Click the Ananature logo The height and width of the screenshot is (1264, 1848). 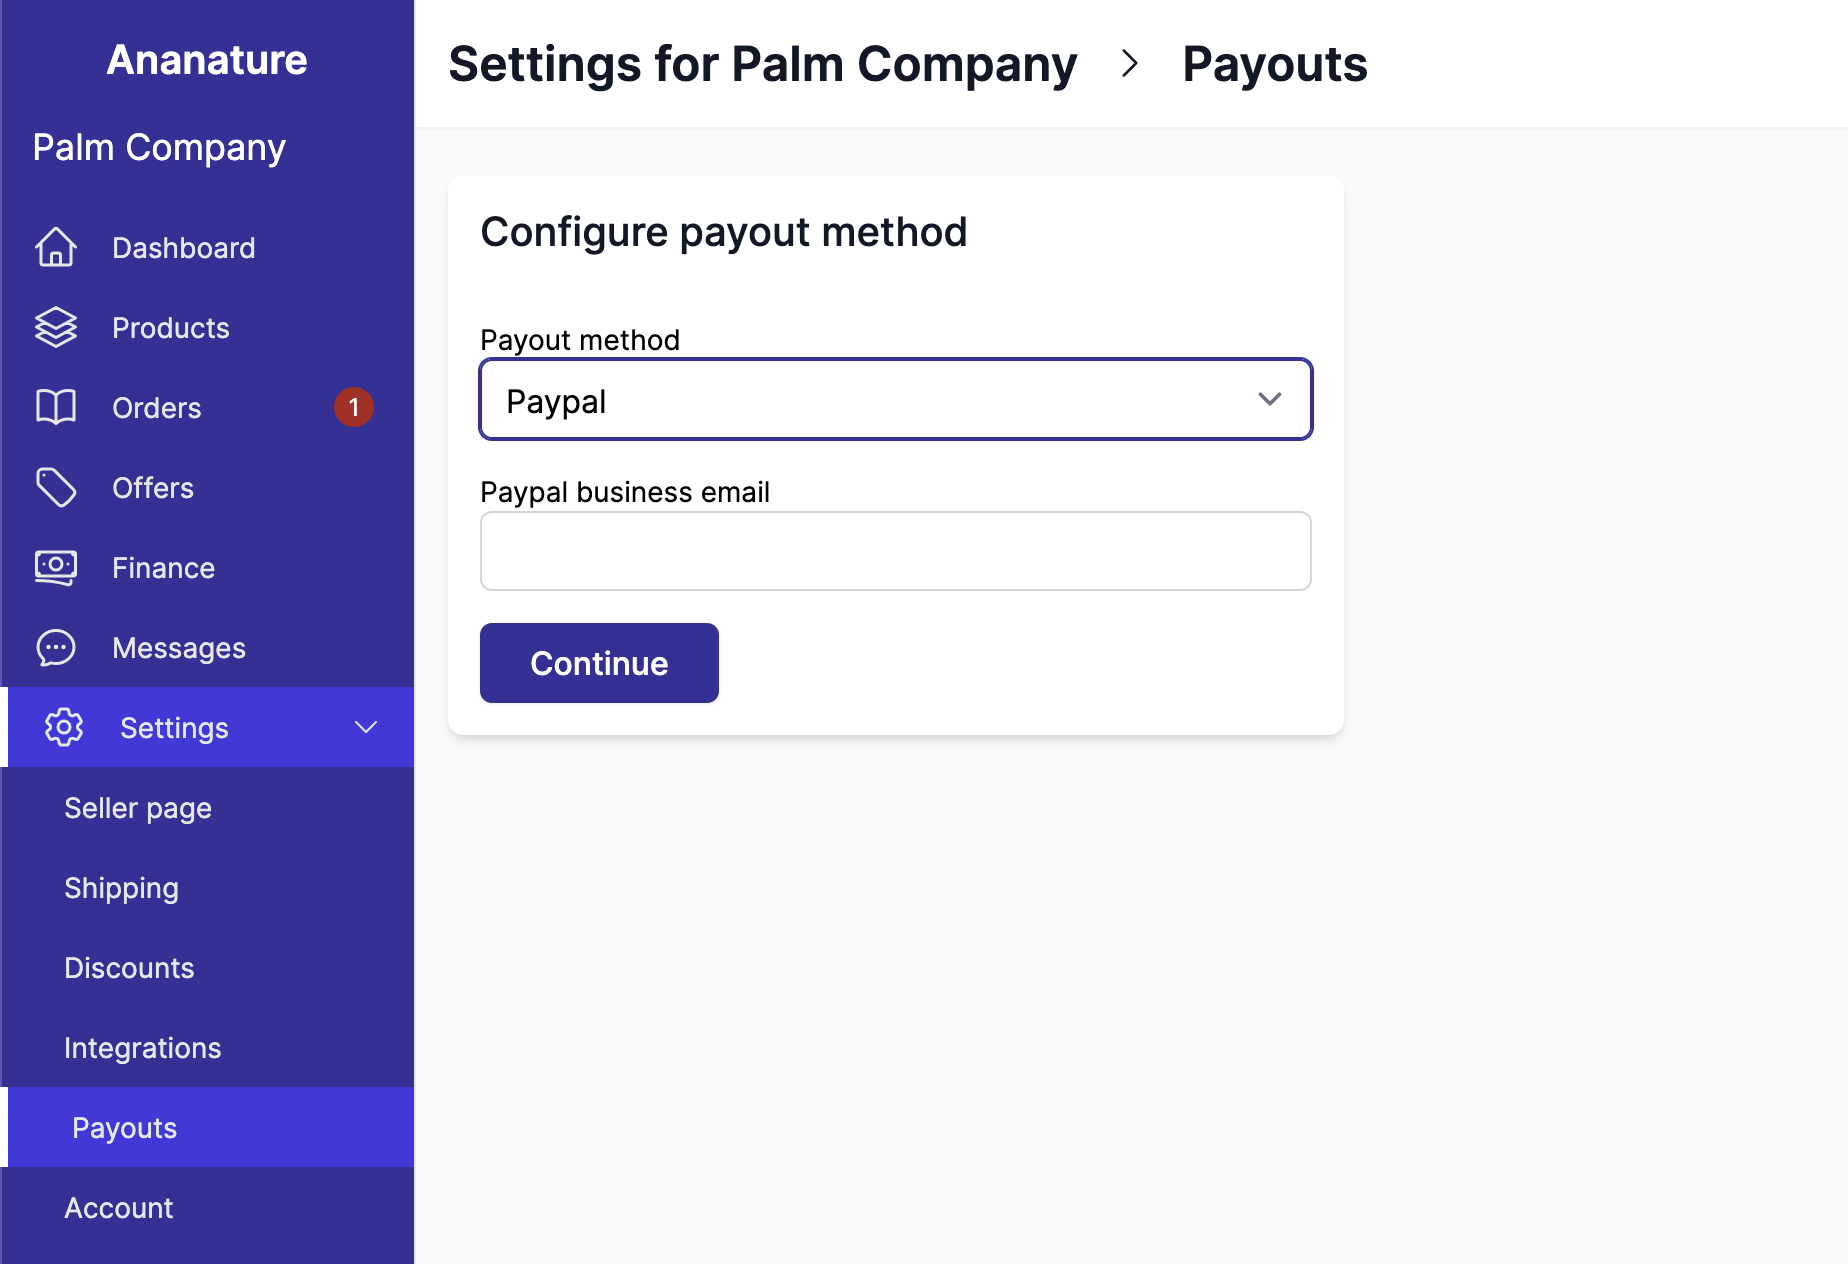(x=206, y=60)
